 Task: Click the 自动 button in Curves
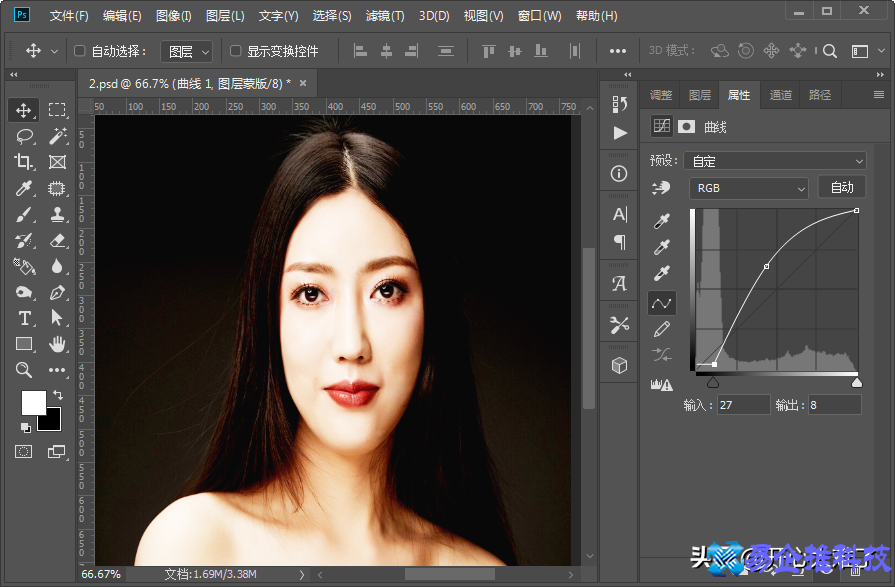(x=841, y=187)
